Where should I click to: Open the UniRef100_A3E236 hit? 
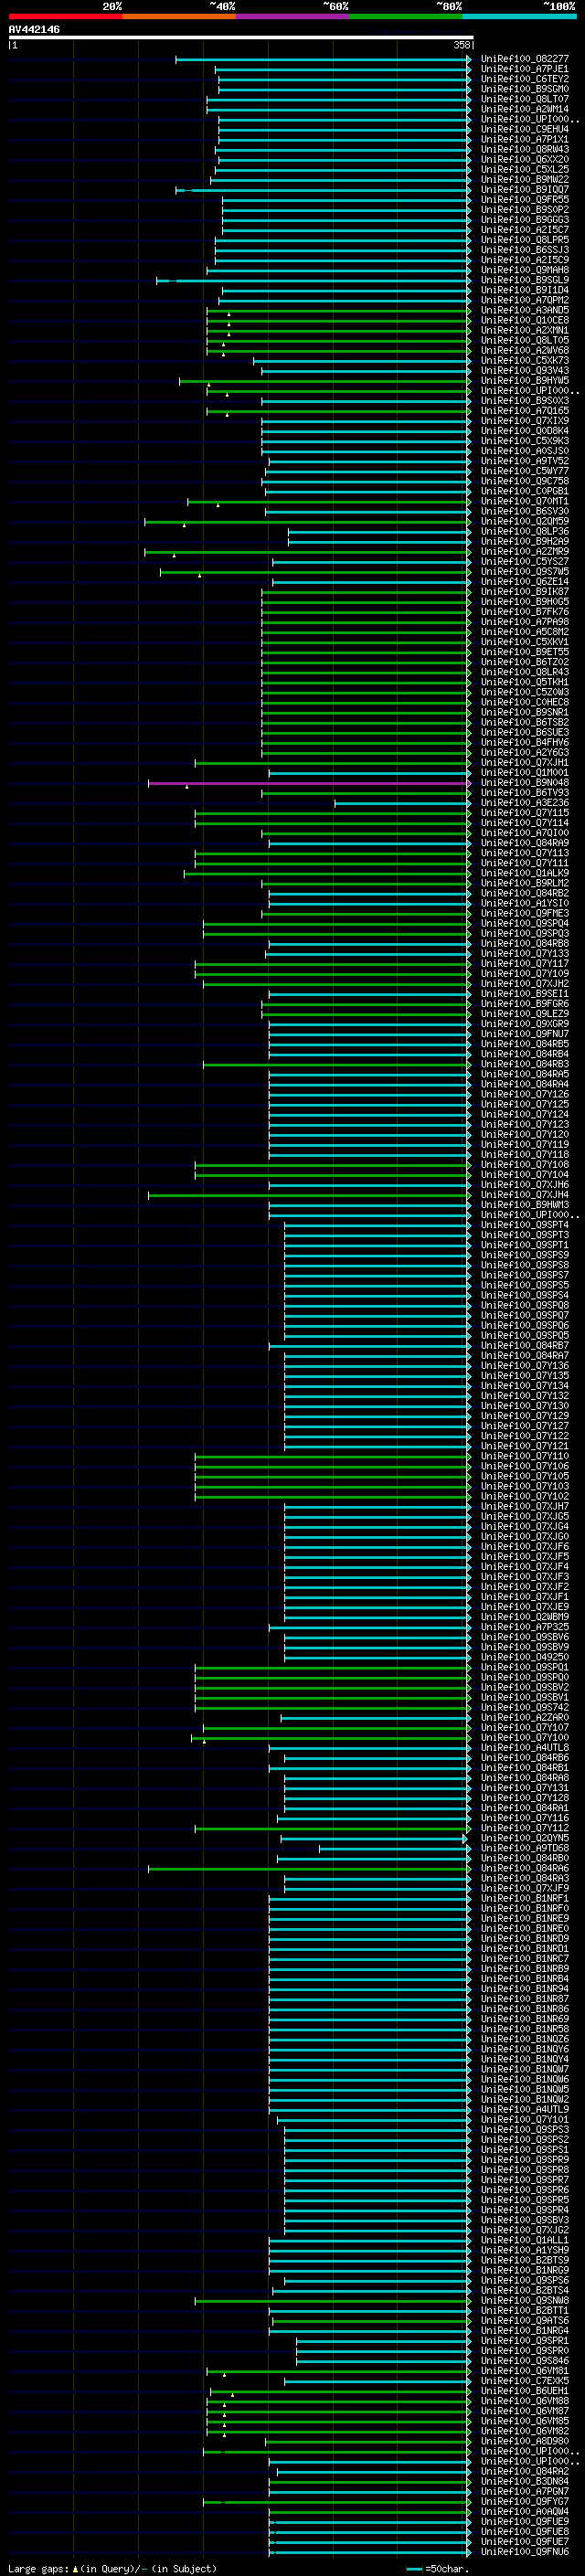click(x=524, y=802)
